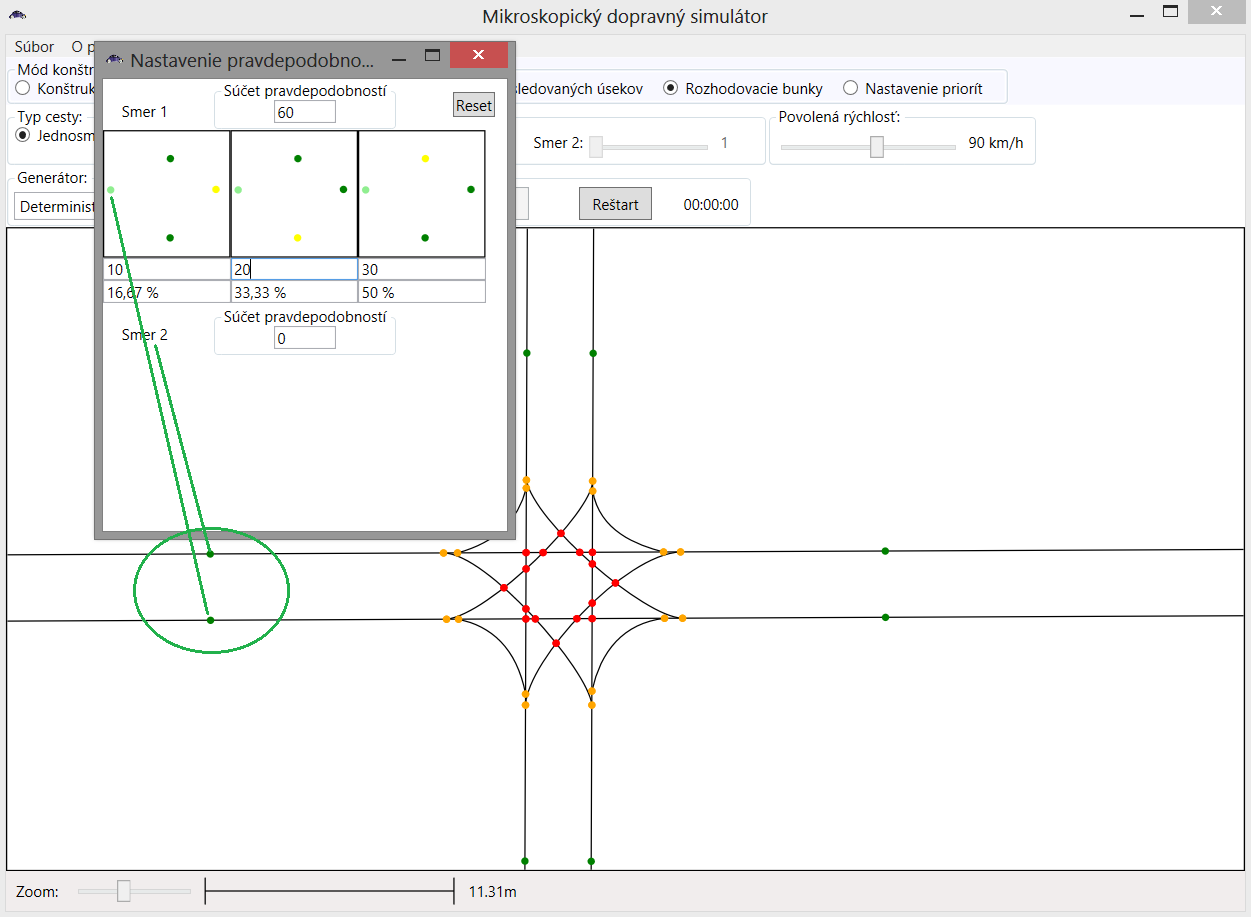Maximize the probability settings dialog
Viewport: 1251px width, 917px height.
click(x=433, y=56)
